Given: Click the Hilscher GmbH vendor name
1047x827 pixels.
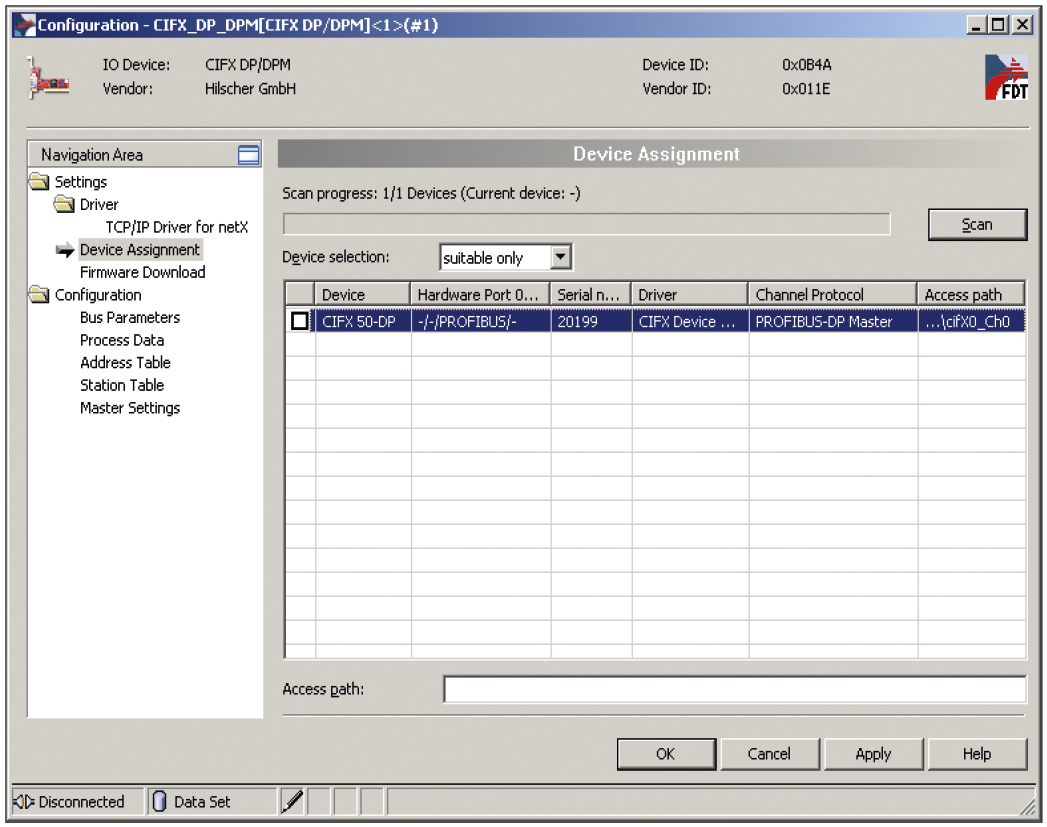Looking at the screenshot, I should [250, 89].
